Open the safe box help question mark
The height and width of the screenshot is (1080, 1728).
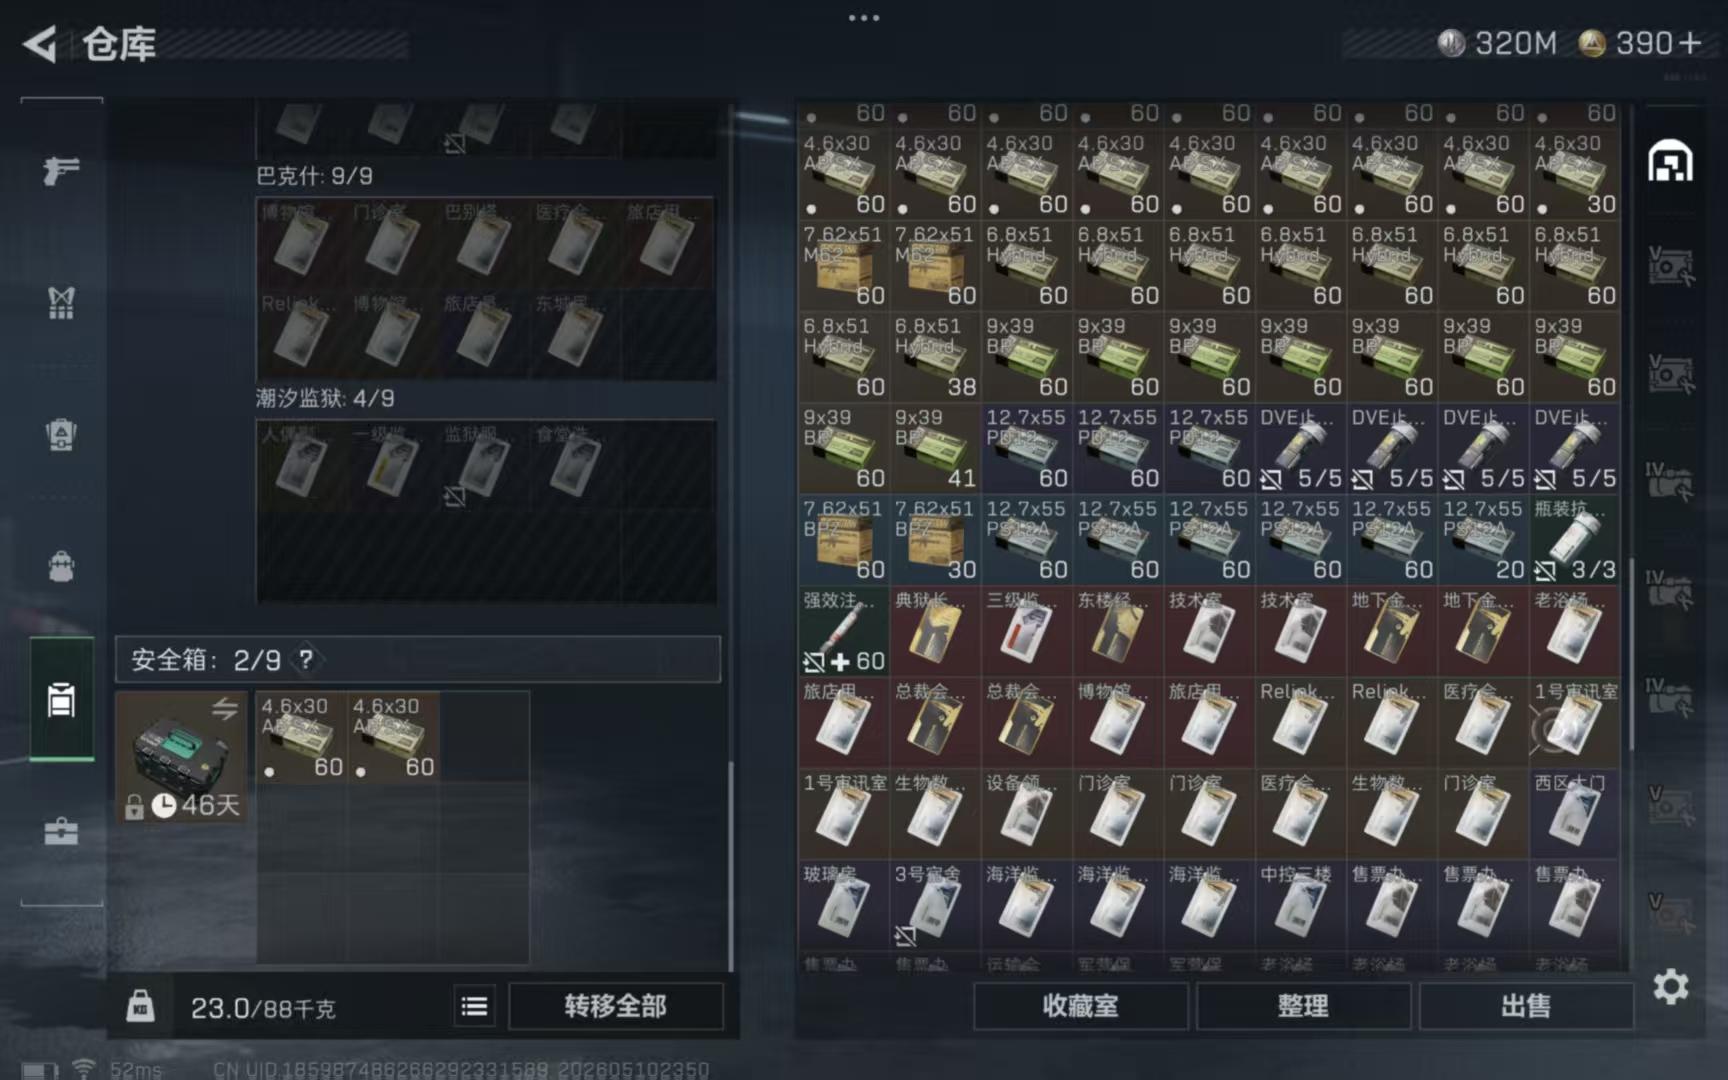pyautogui.click(x=306, y=659)
